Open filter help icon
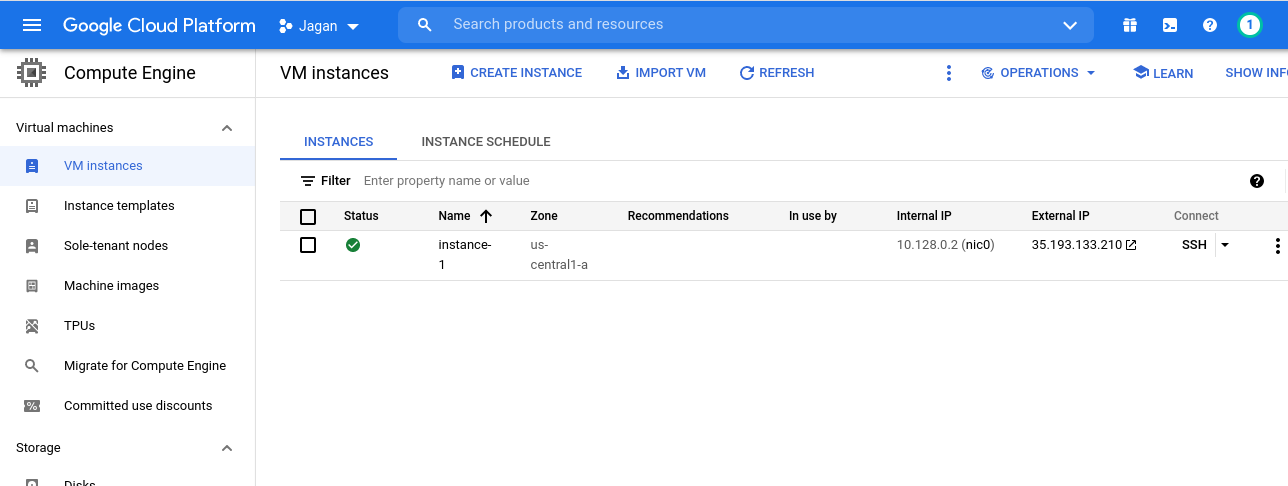This screenshot has width=1288, height=486. click(x=1257, y=181)
